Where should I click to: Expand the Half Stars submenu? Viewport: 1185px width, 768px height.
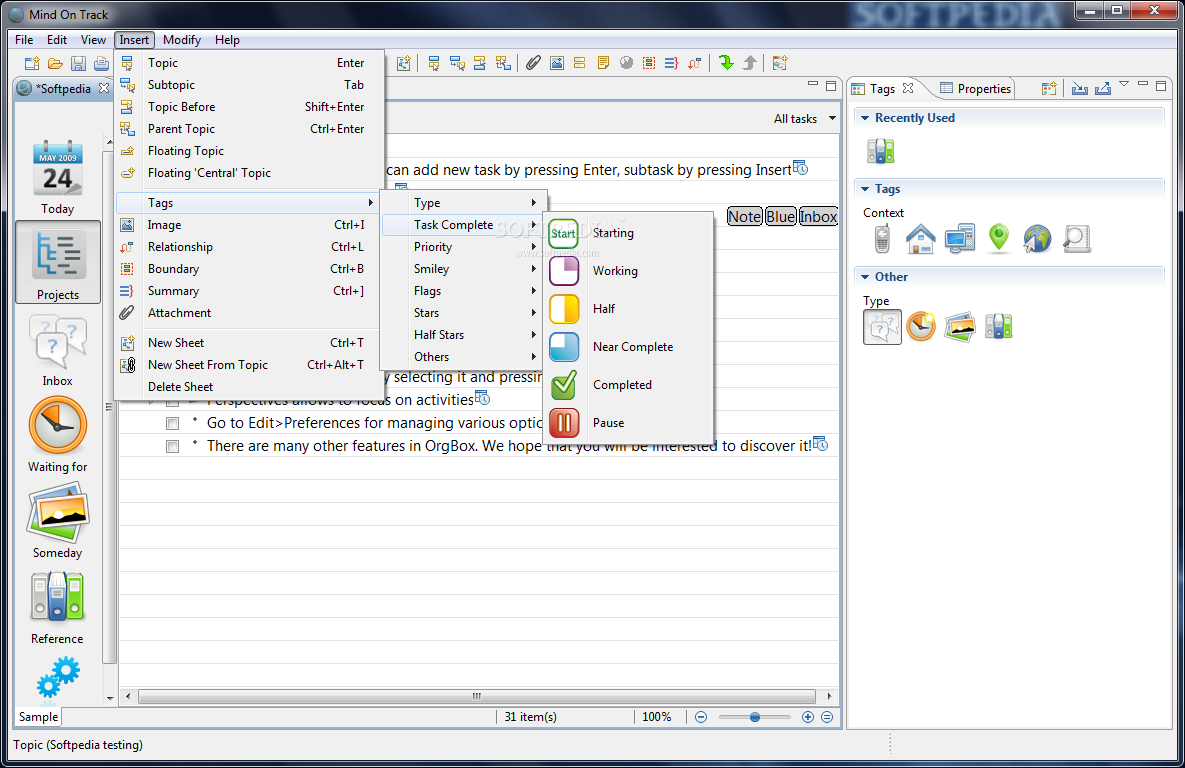click(x=463, y=335)
